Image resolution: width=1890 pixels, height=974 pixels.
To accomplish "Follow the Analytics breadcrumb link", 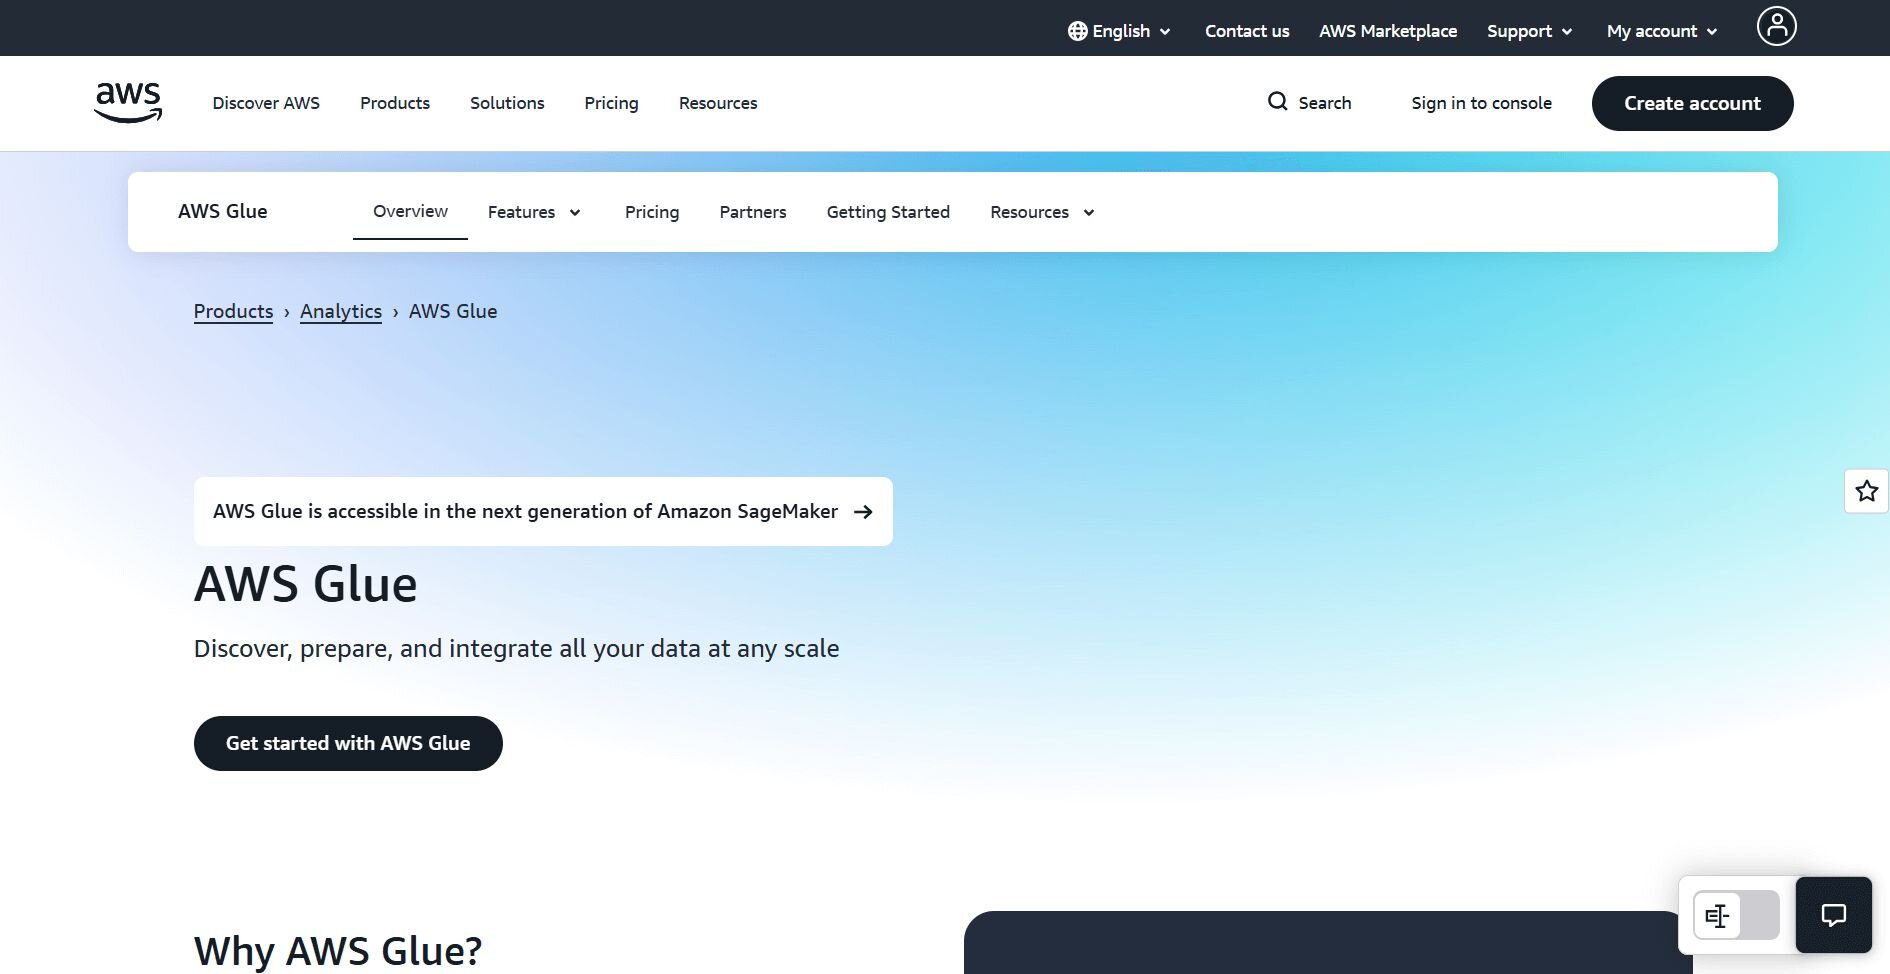I will [341, 311].
